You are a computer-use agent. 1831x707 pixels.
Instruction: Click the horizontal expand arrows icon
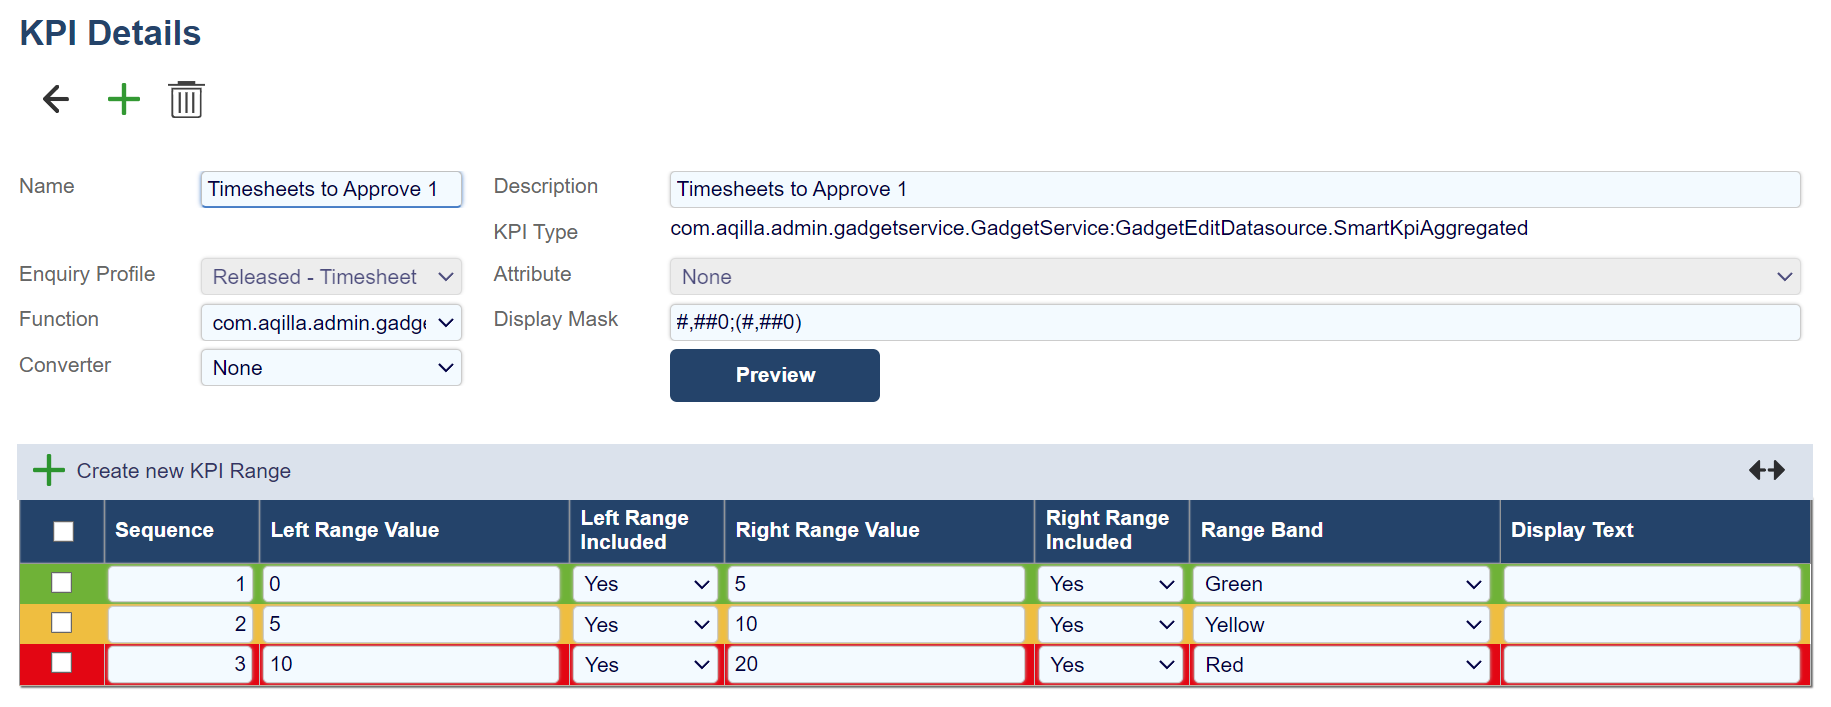point(1766,470)
